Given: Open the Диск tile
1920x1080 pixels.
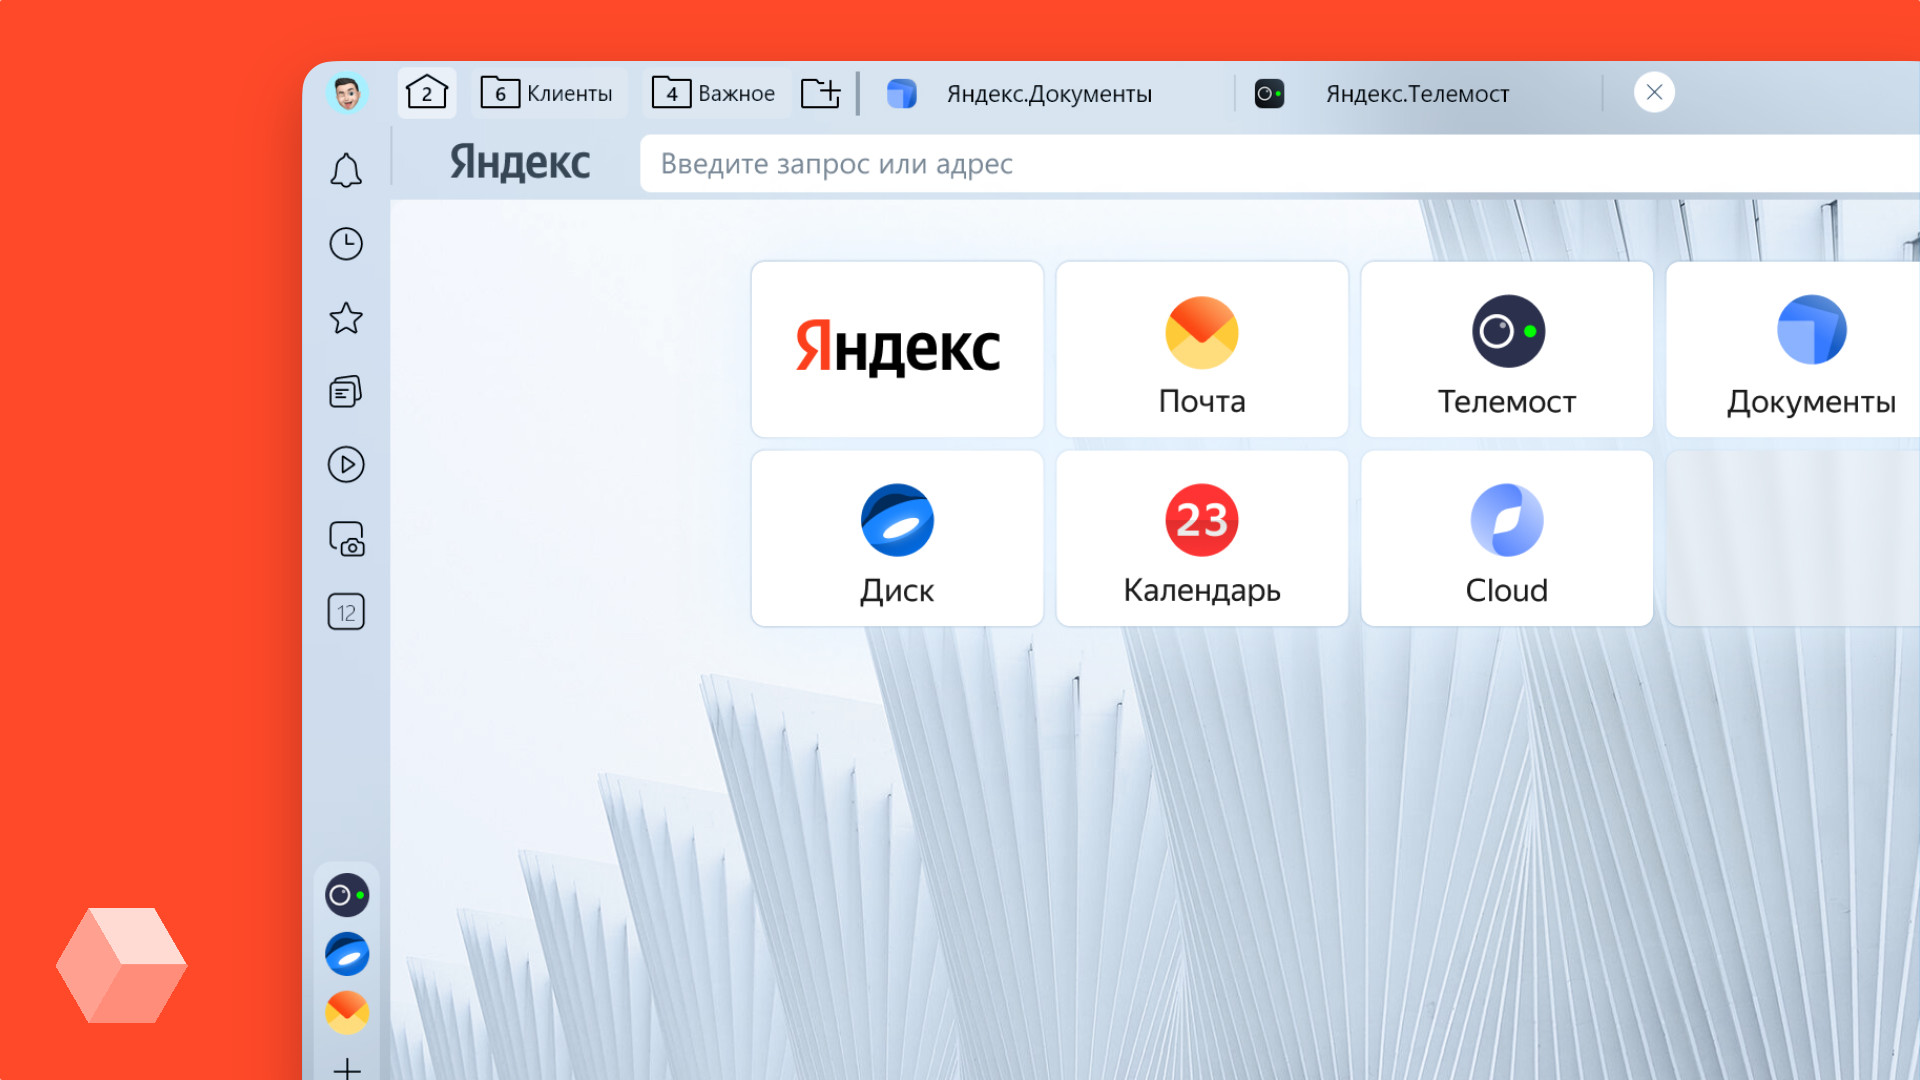Looking at the screenshot, I should pos(897,538).
